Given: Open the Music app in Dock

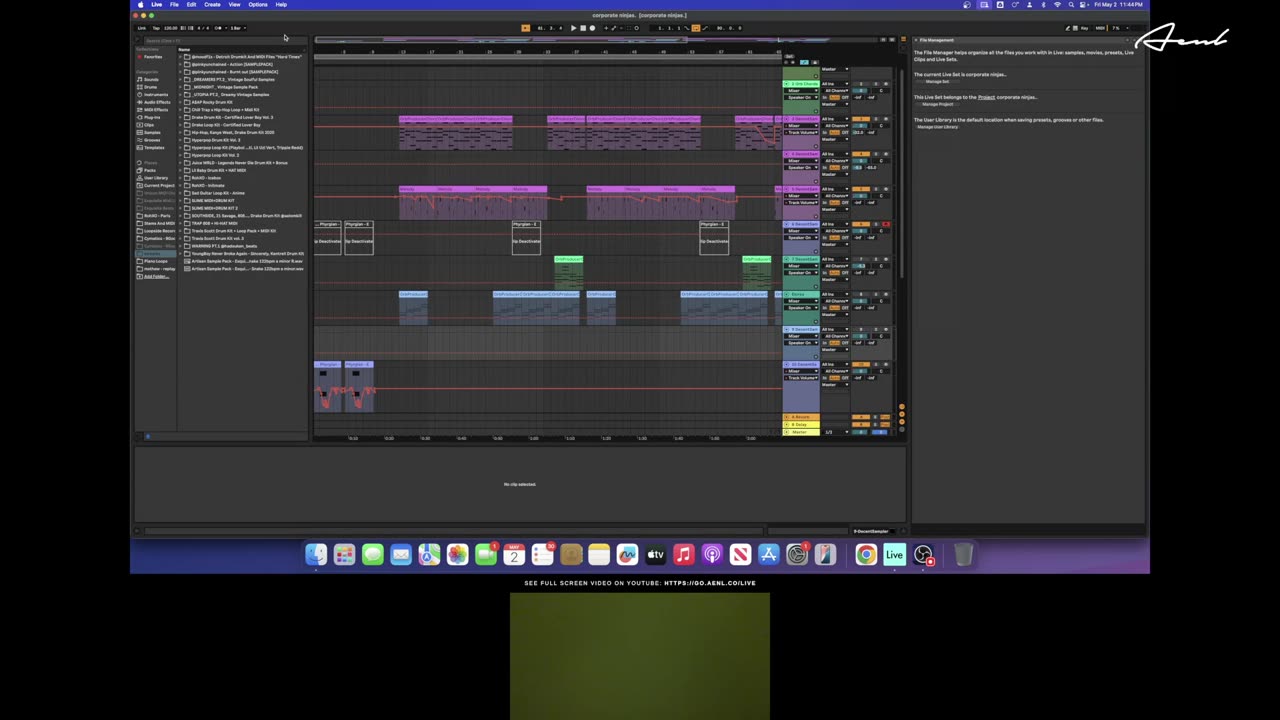Looking at the screenshot, I should click(683, 555).
